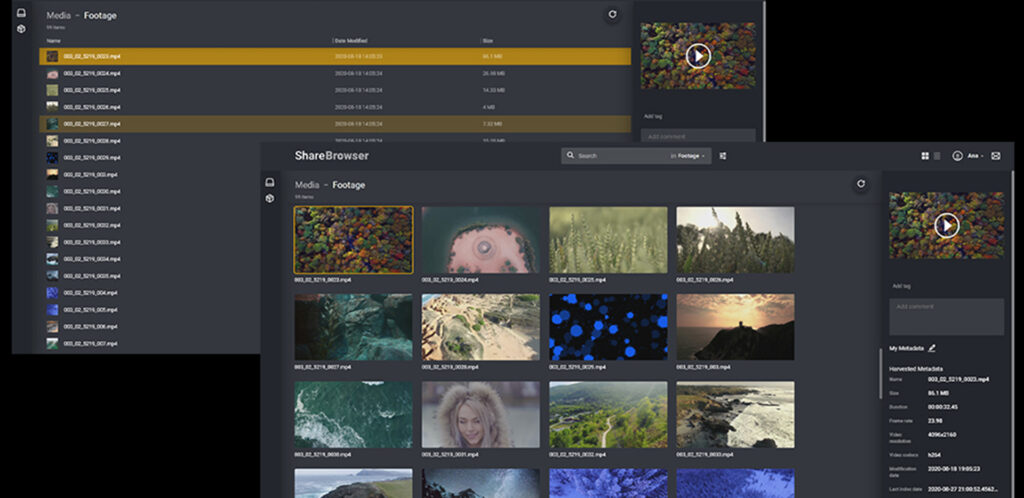Click the Add comment box in front window

click(946, 317)
